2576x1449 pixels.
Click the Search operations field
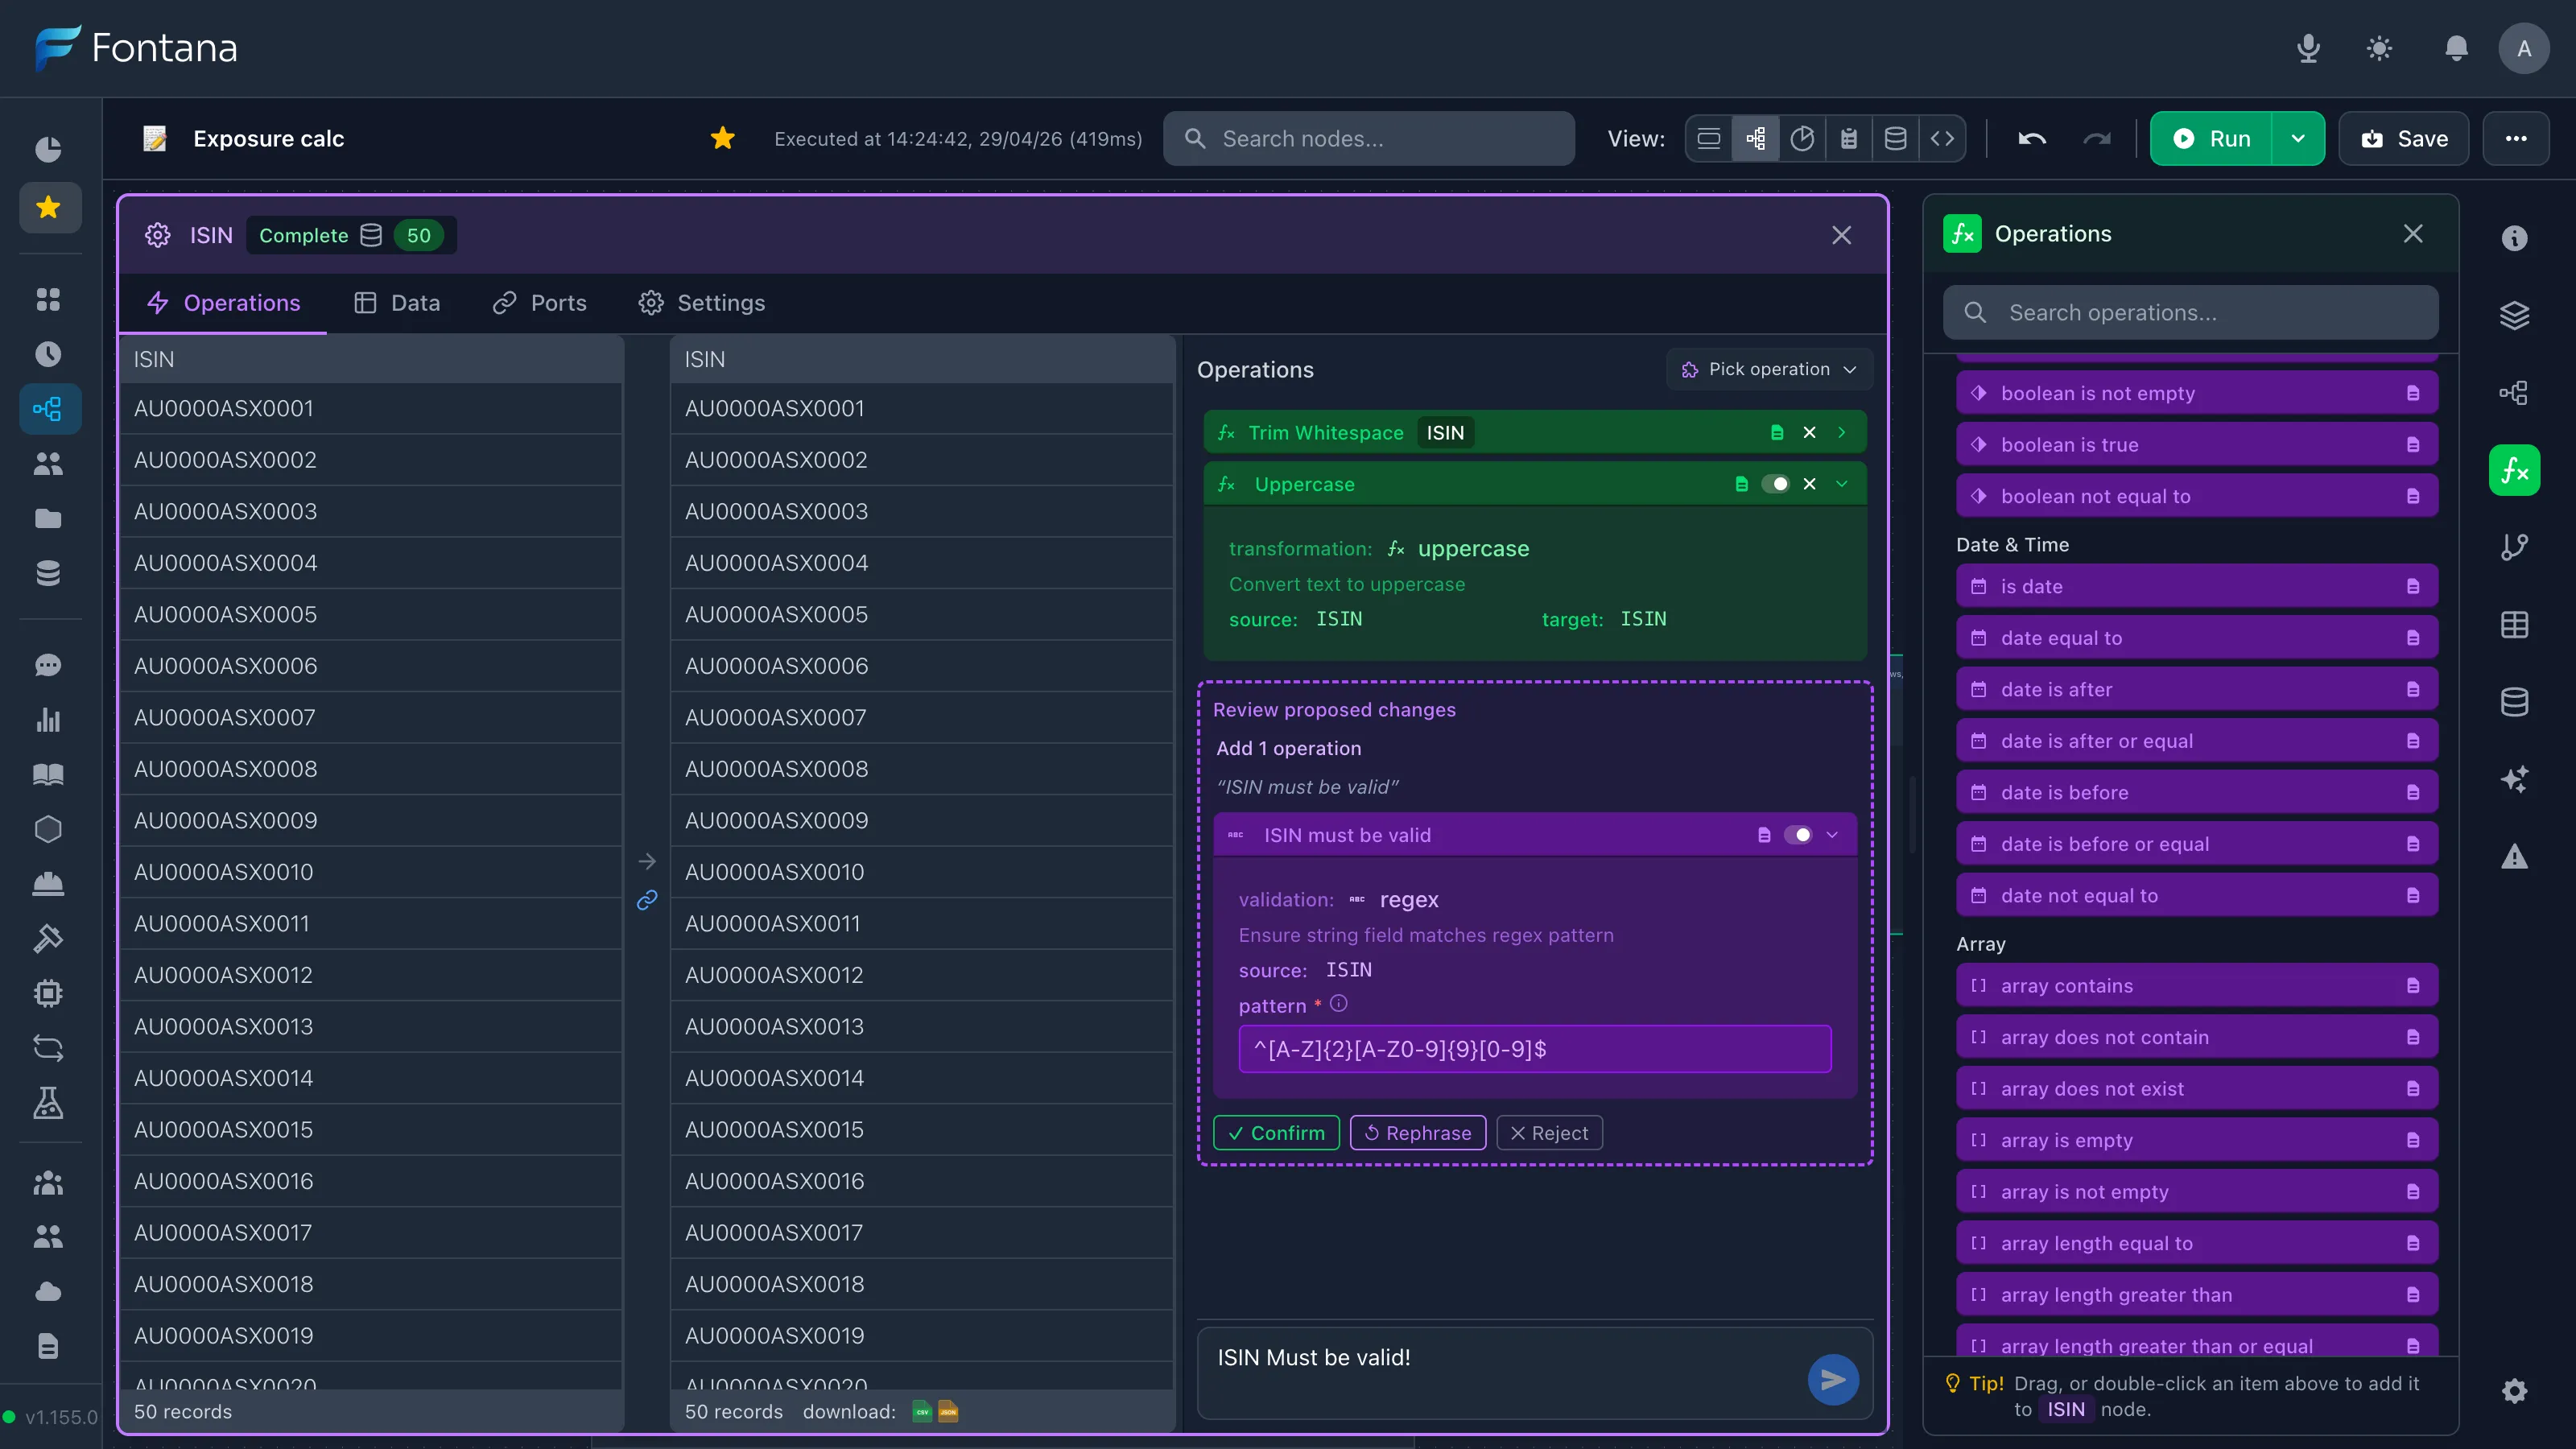pyautogui.click(x=2190, y=313)
